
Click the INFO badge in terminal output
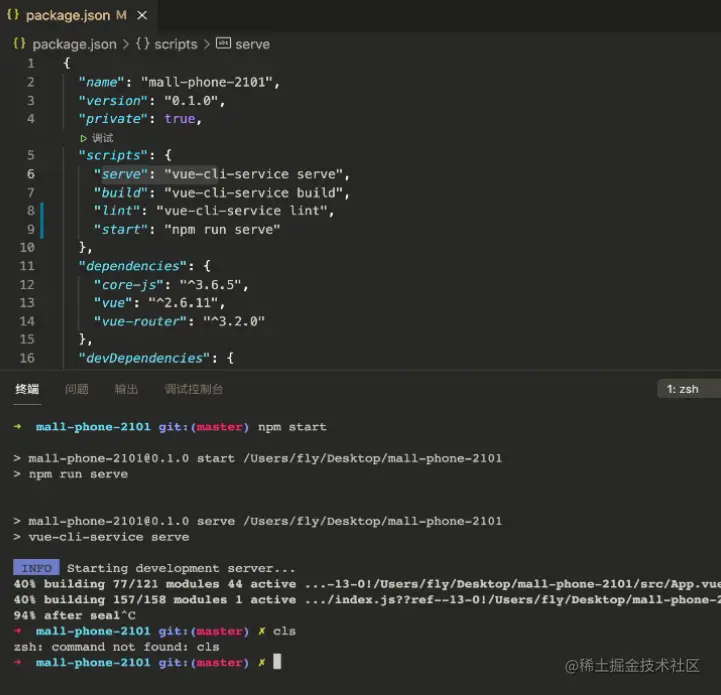36,568
